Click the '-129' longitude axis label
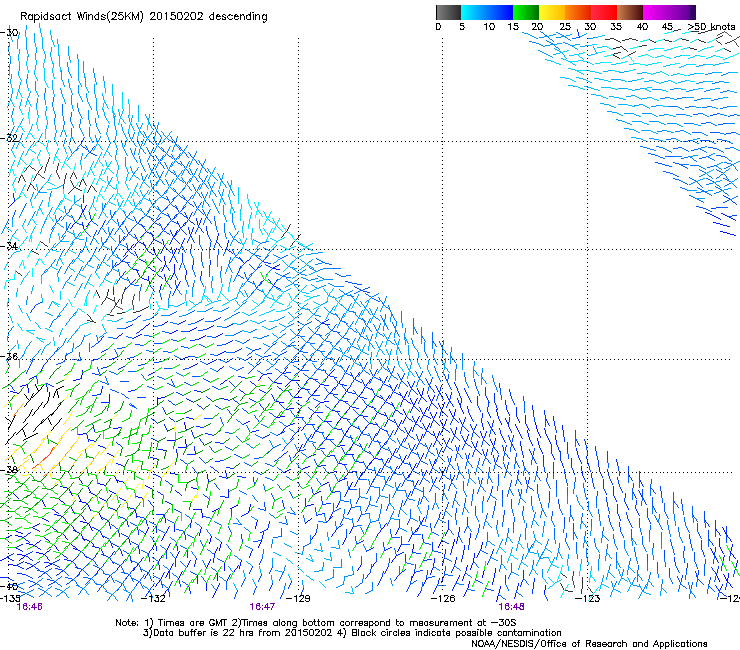This screenshot has height=650, width=740. (x=298, y=599)
